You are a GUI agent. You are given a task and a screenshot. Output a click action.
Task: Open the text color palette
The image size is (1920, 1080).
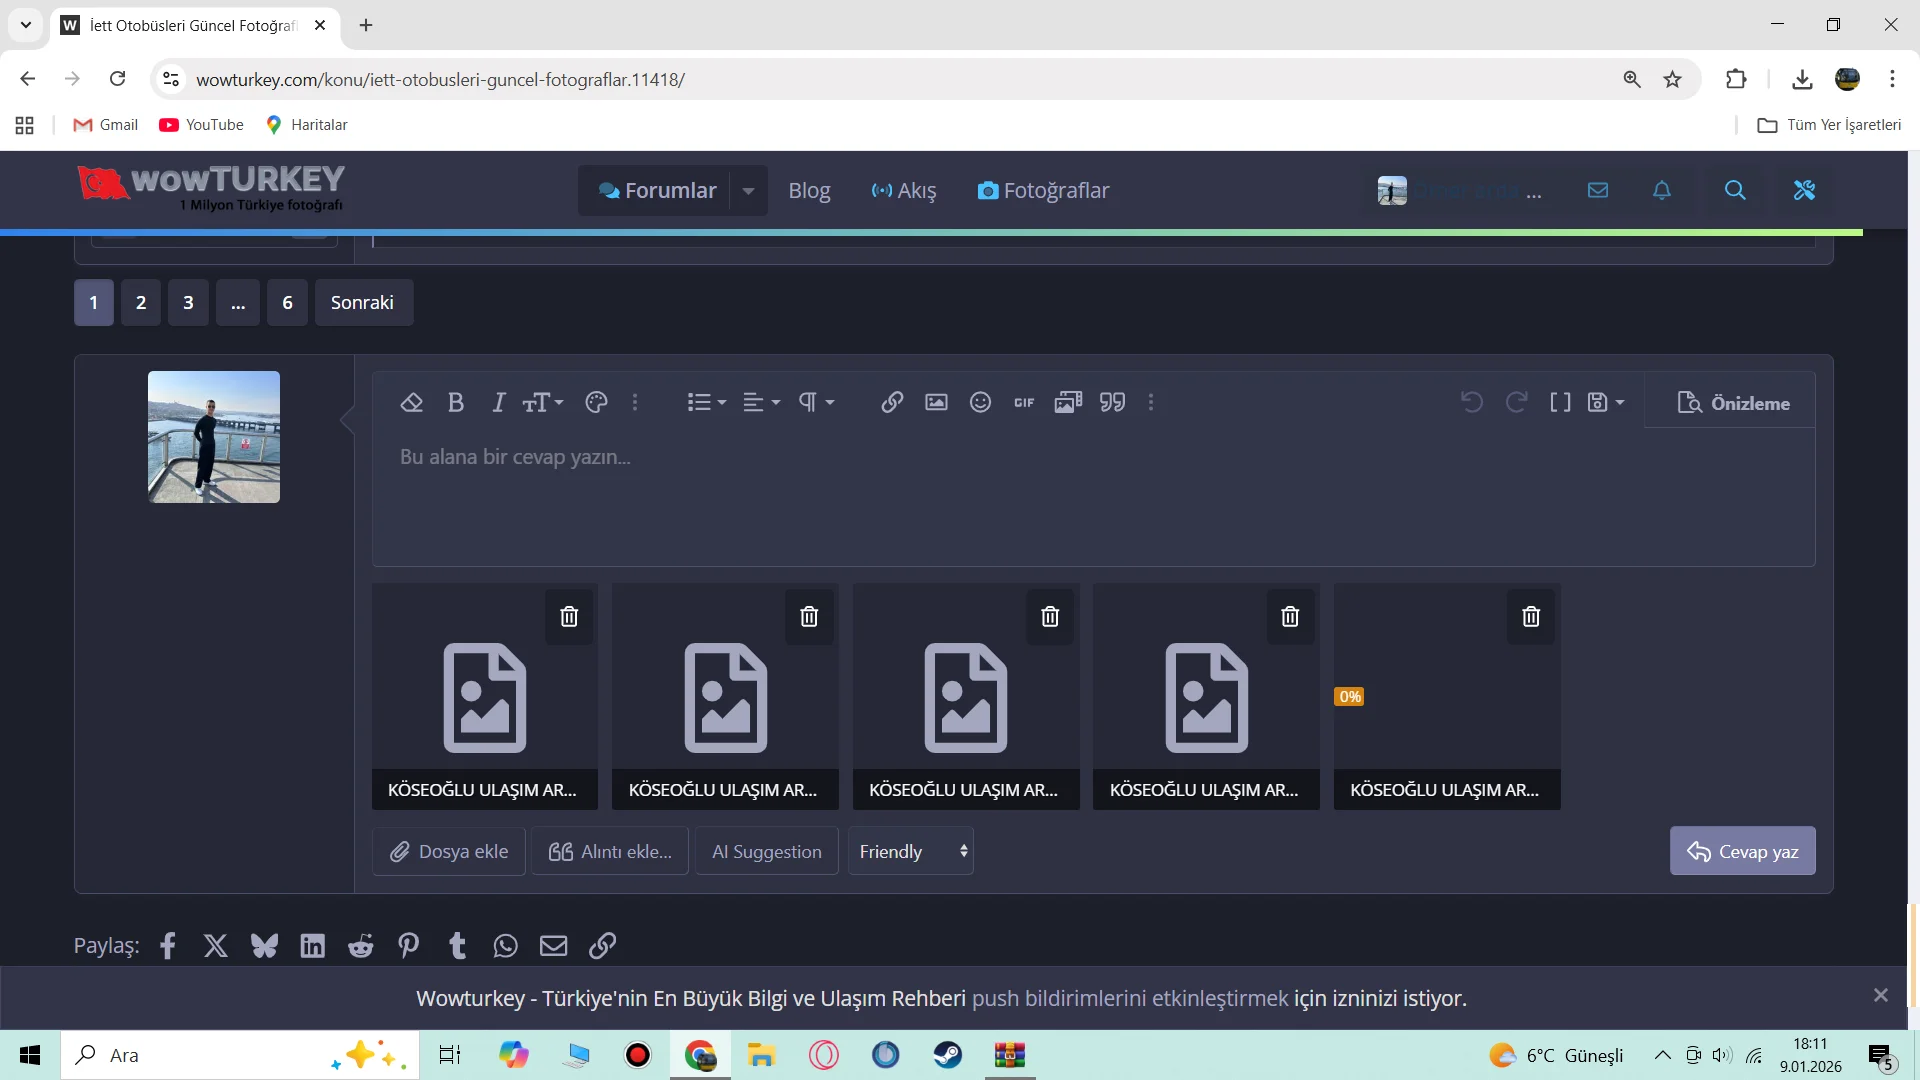pyautogui.click(x=596, y=402)
